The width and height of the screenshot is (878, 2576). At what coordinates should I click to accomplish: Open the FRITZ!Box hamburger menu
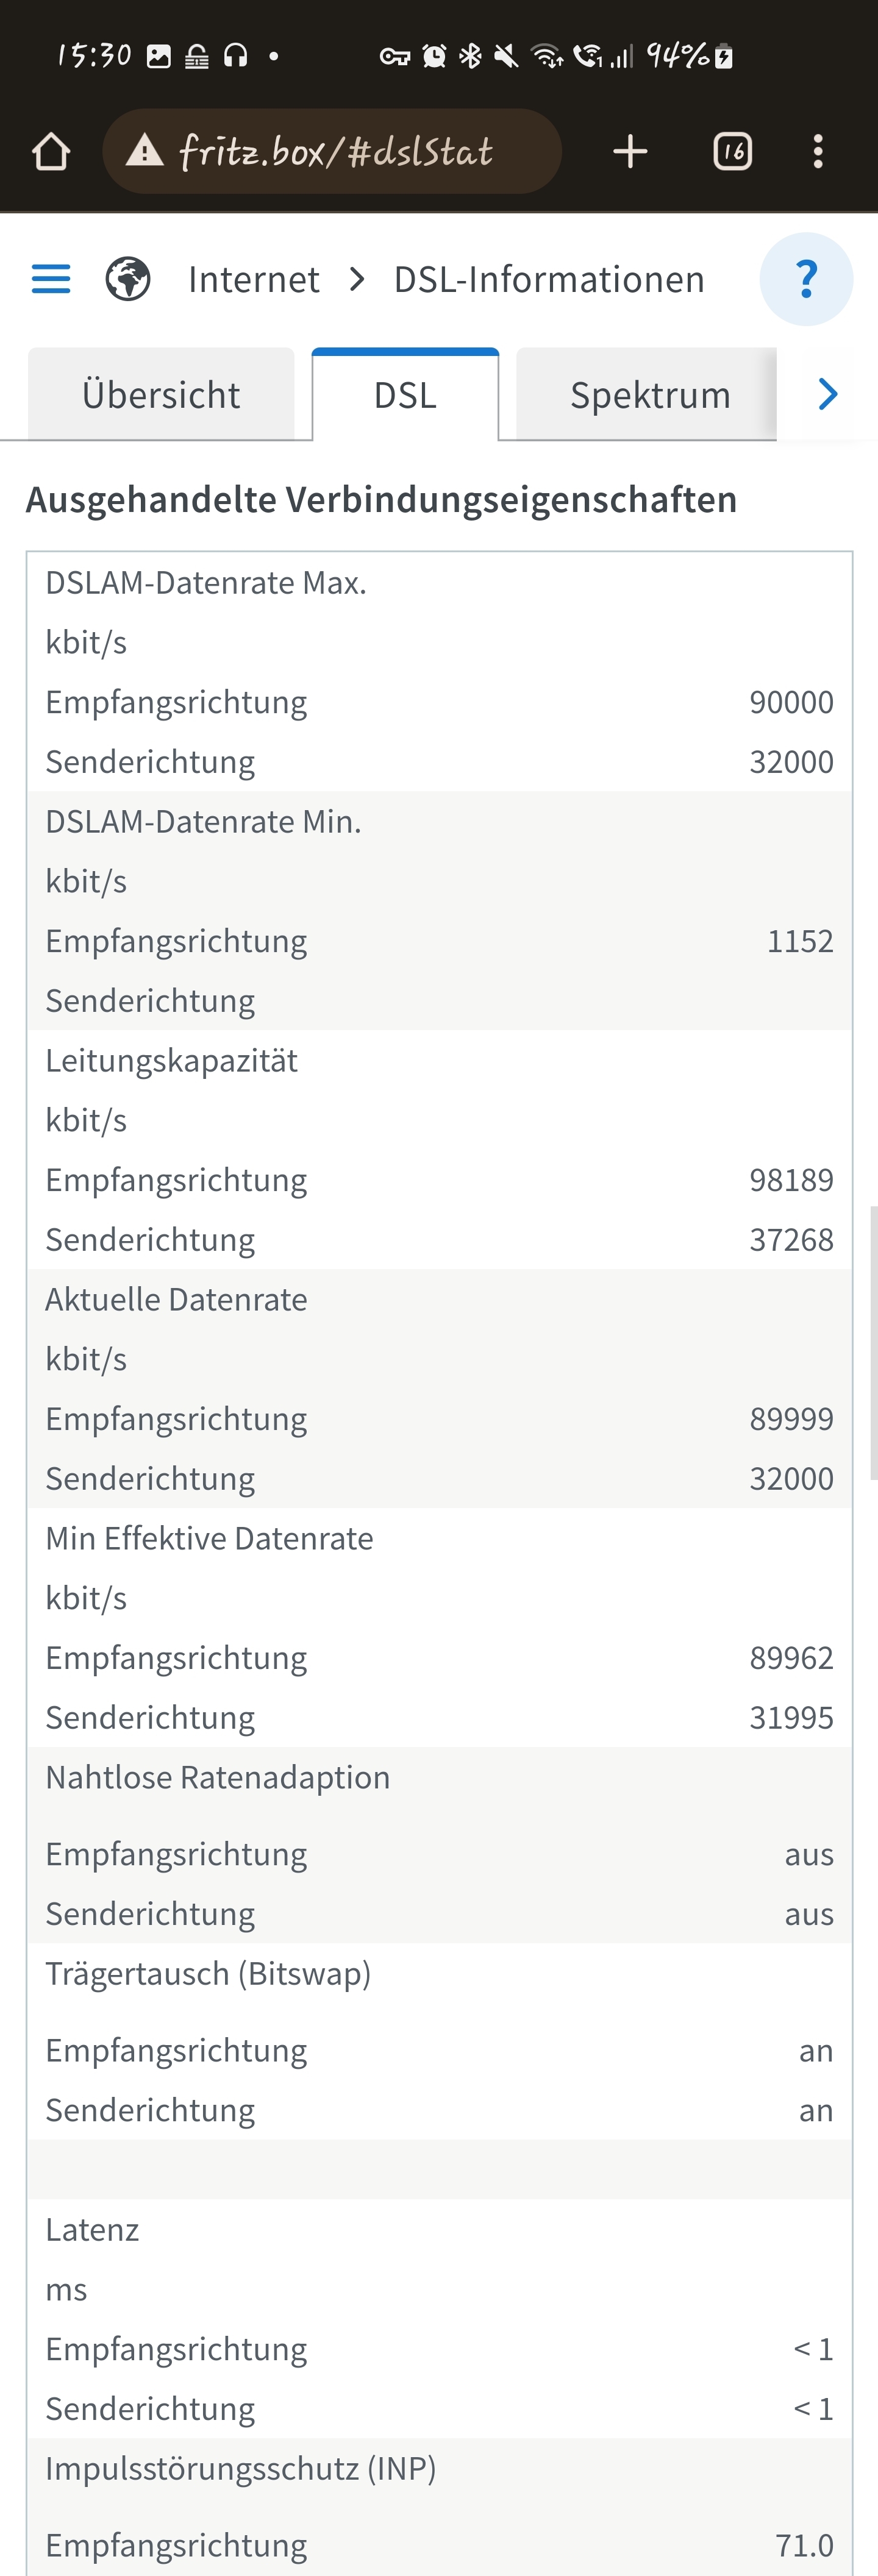point(51,279)
